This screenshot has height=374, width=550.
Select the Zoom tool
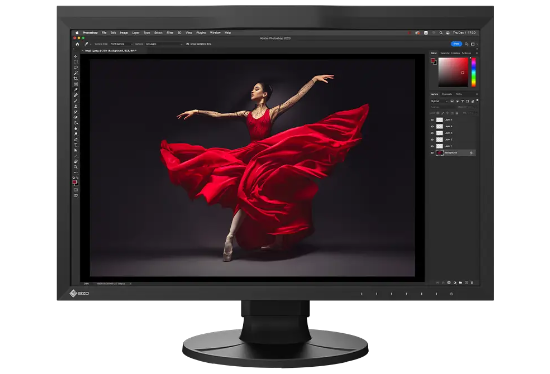pyautogui.click(x=75, y=167)
